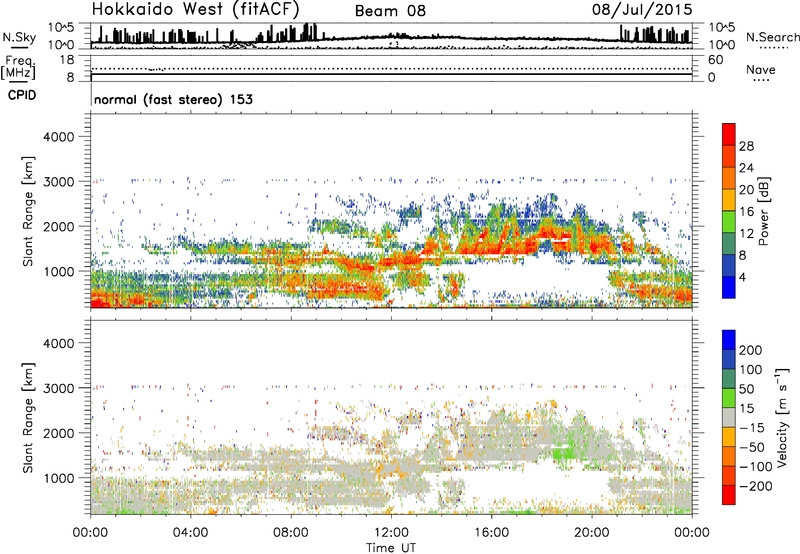Pick the blue velocity swatch above 200
Screen dimensions: 800x554
[729, 340]
